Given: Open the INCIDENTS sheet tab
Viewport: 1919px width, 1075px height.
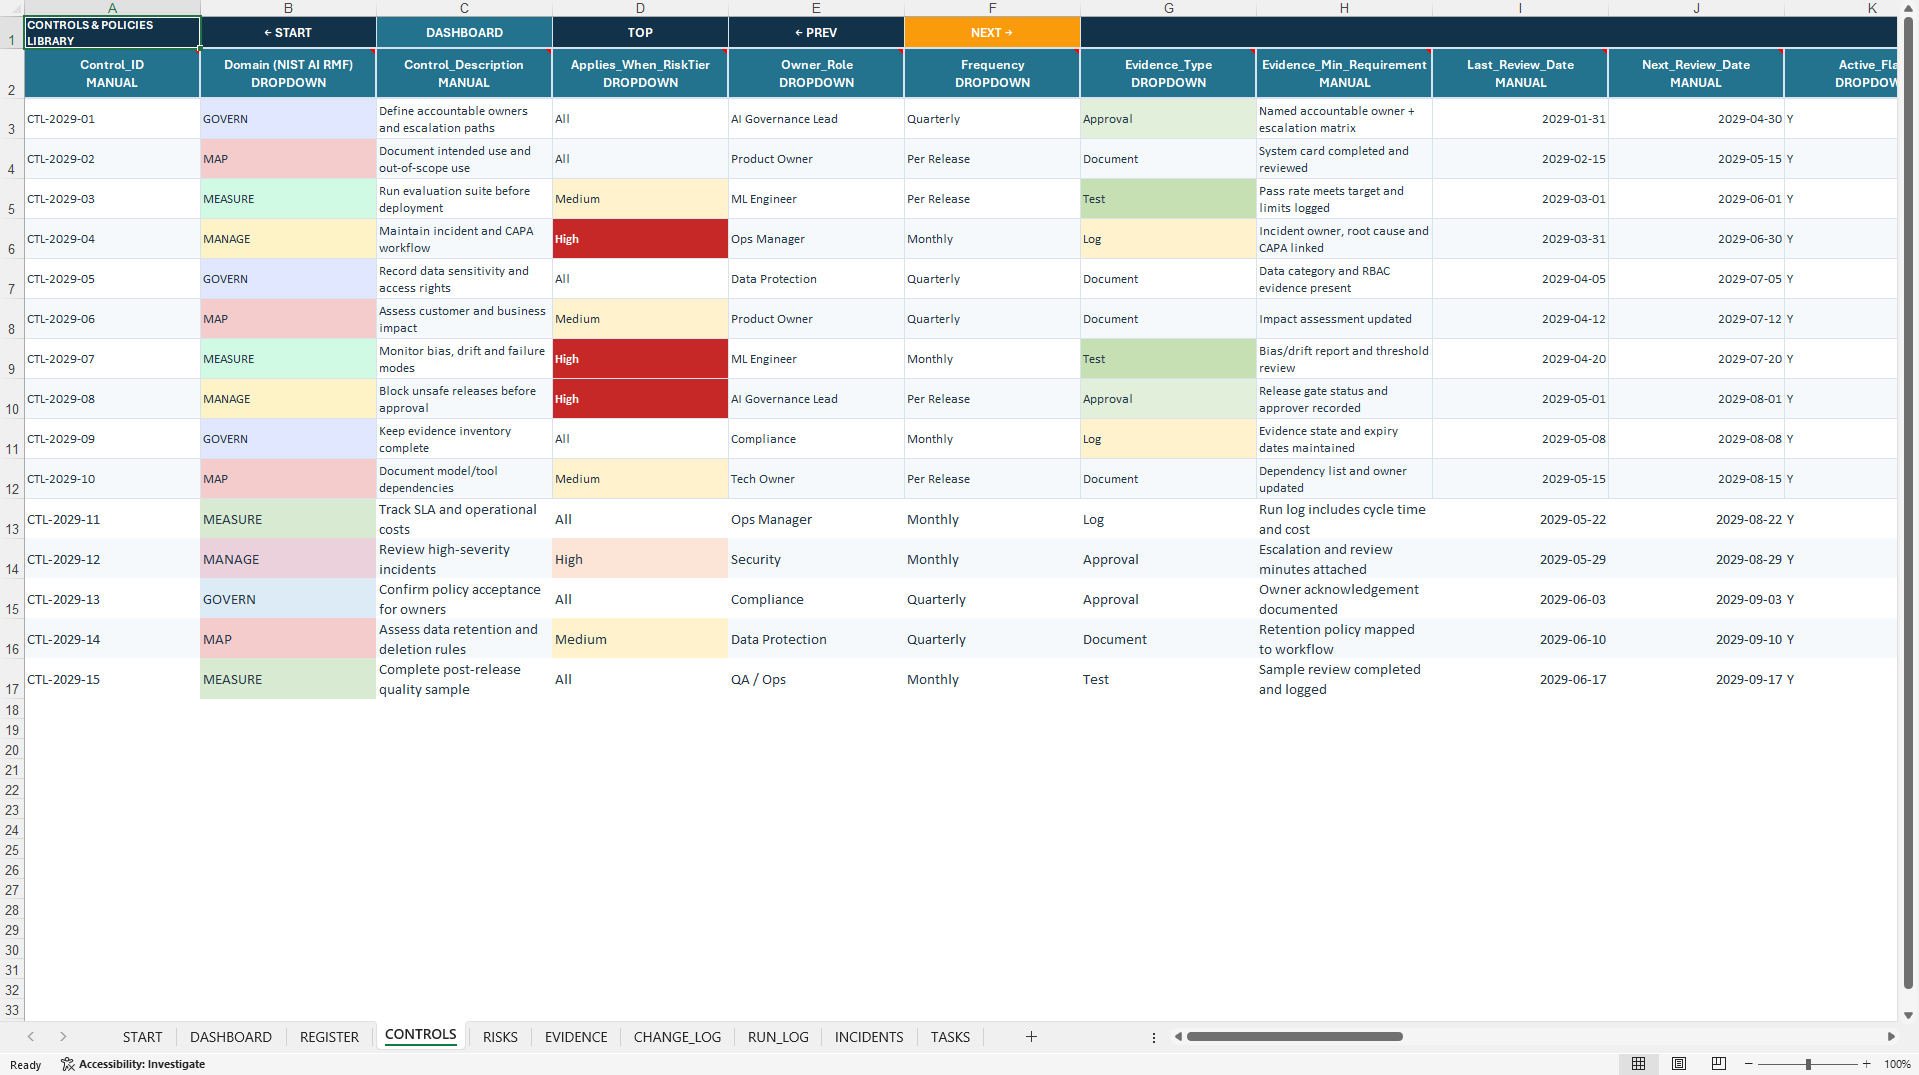Looking at the screenshot, I should (x=869, y=1037).
